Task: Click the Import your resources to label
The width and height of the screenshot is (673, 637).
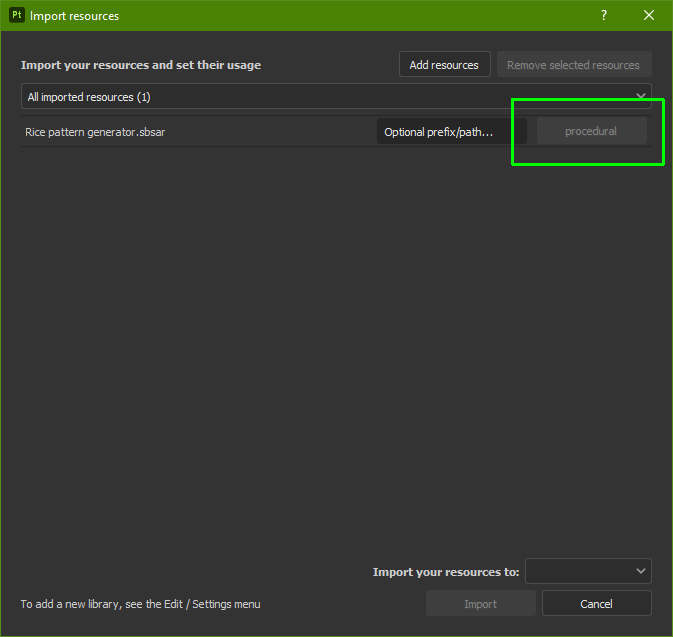Action: (x=445, y=572)
